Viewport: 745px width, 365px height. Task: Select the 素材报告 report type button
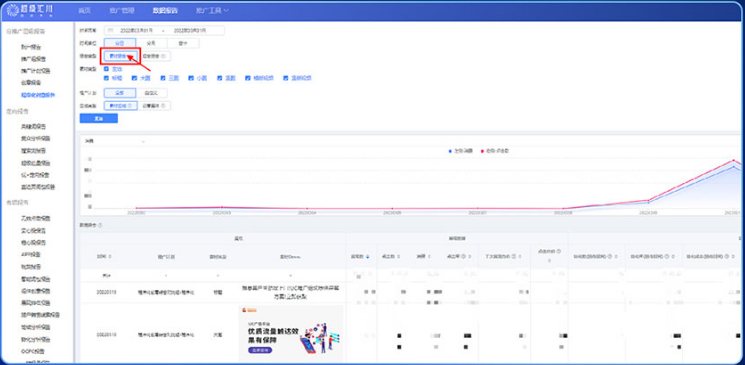[x=120, y=56]
